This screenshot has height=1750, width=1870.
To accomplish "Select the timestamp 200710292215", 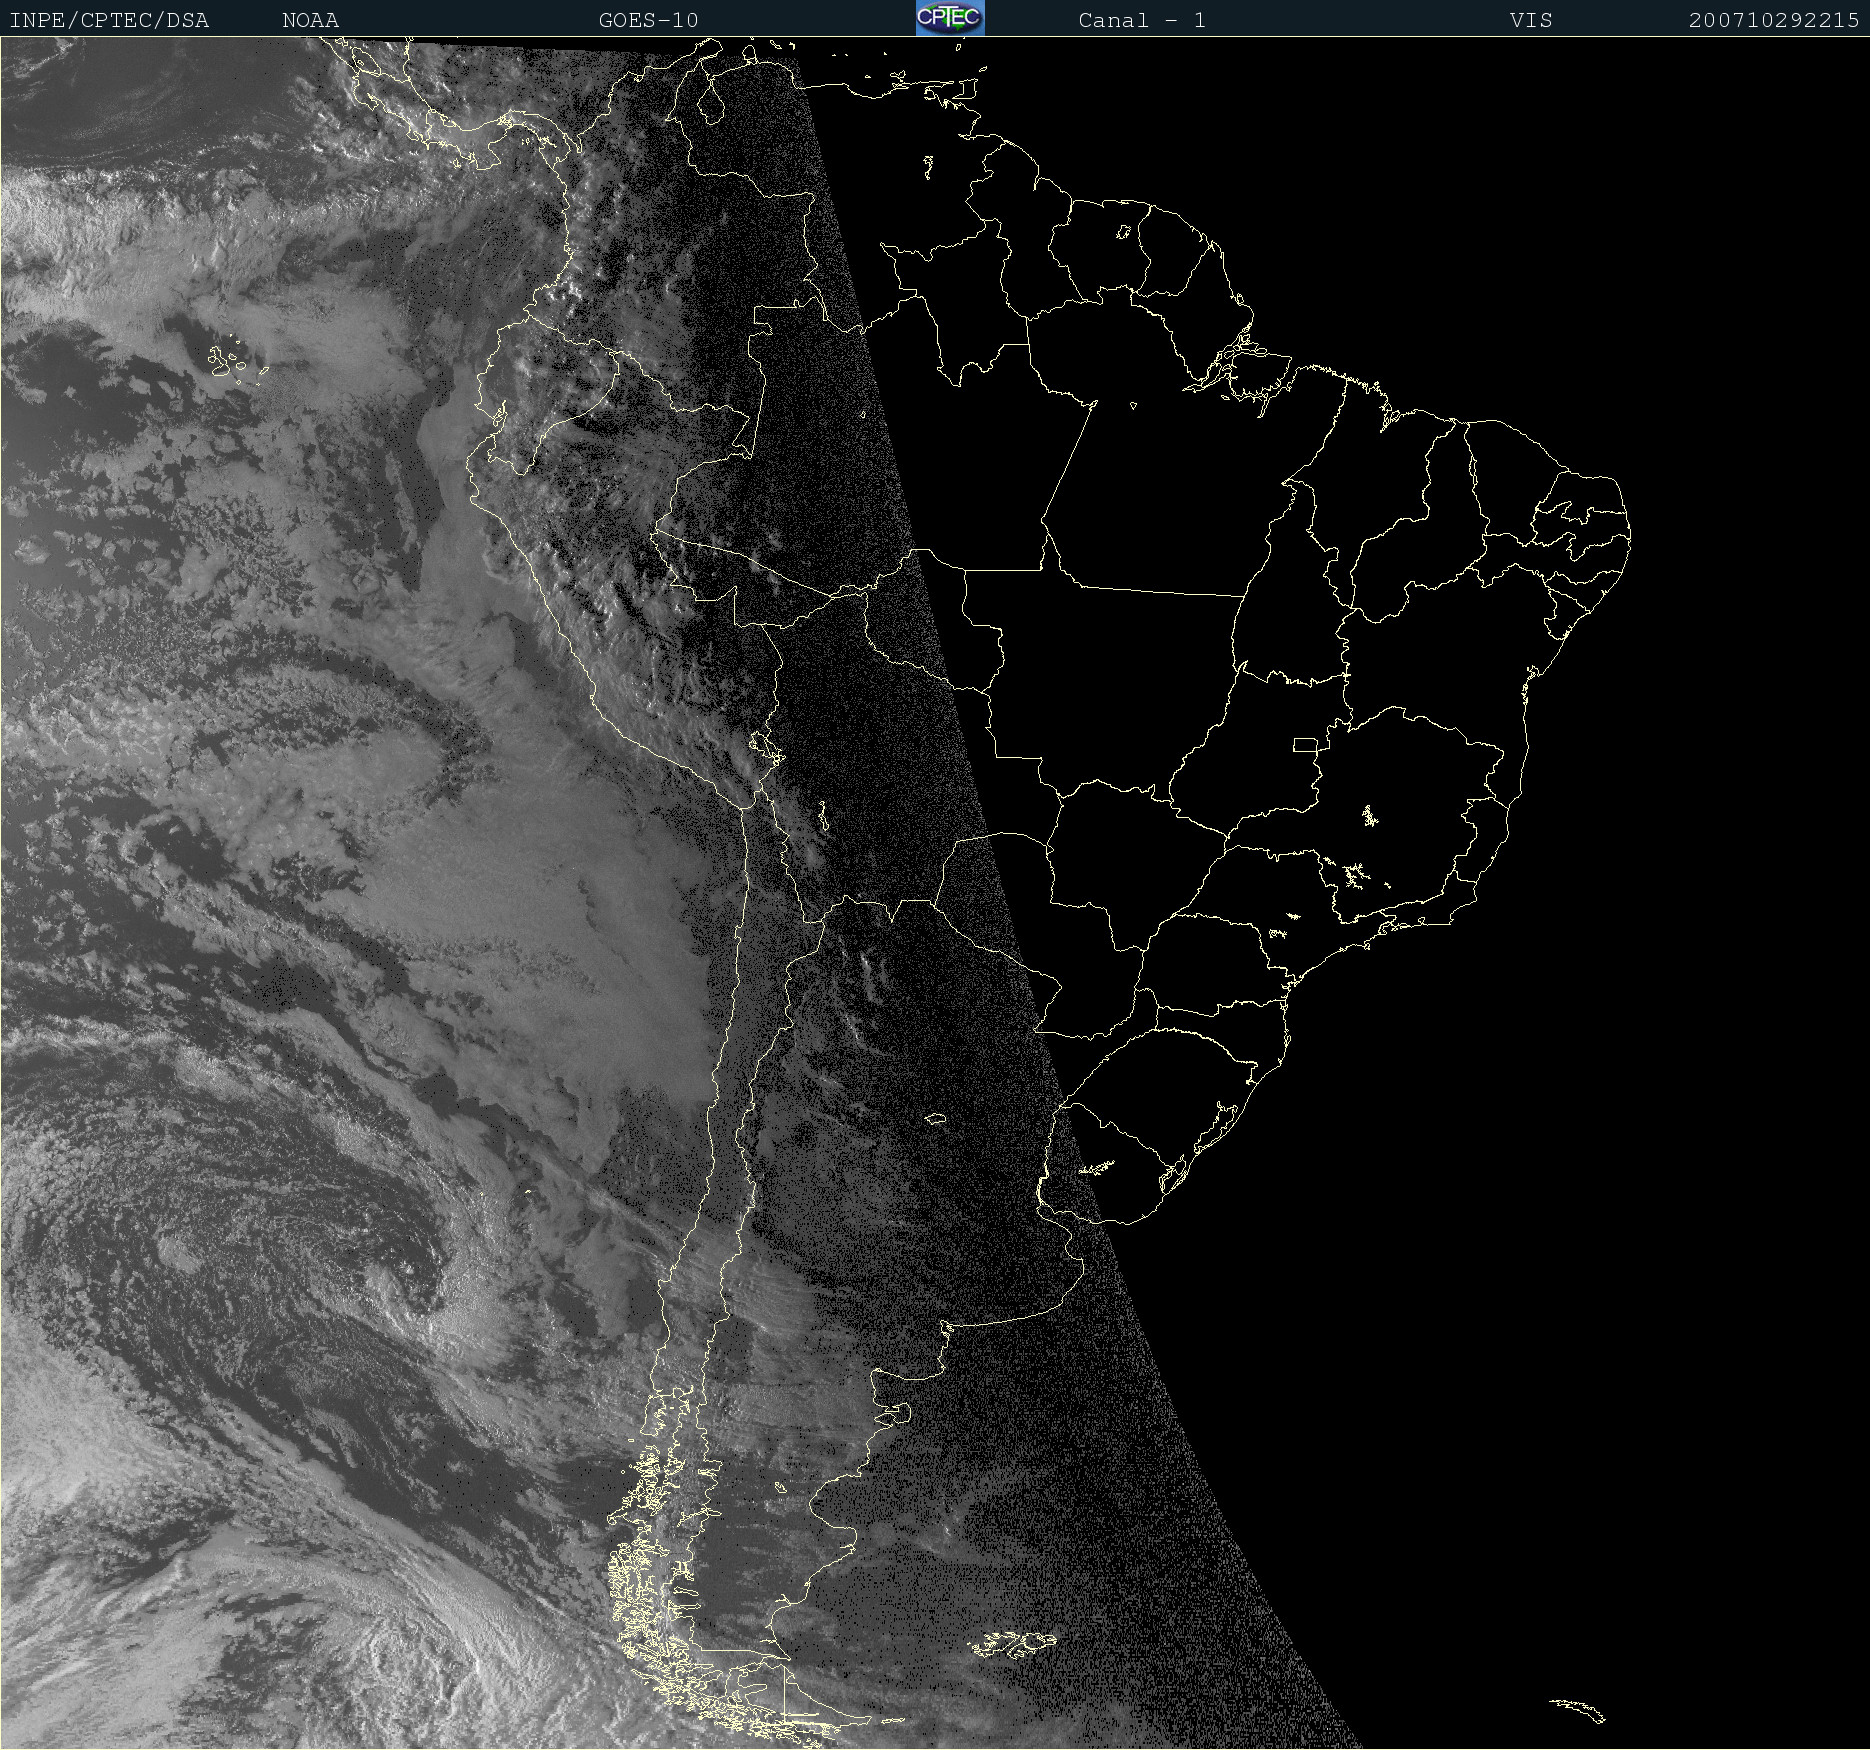I will pyautogui.click(x=1774, y=20).
